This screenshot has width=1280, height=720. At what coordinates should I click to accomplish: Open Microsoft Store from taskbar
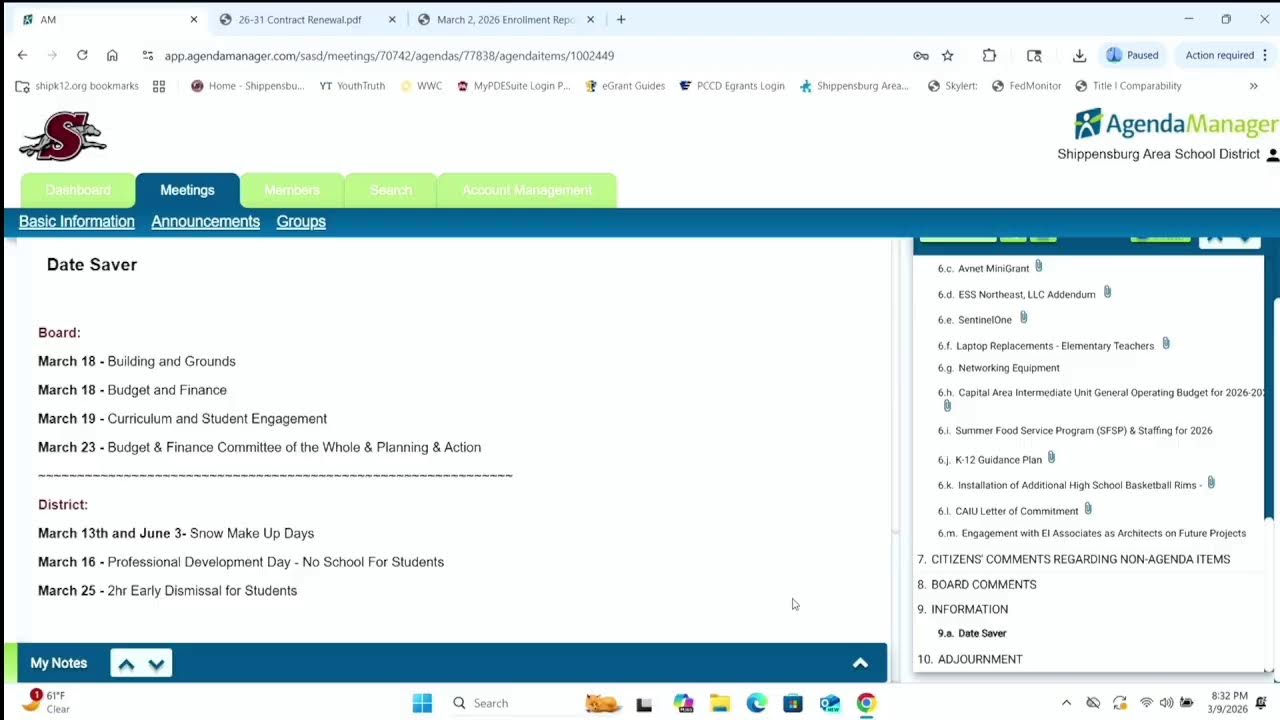coord(793,703)
